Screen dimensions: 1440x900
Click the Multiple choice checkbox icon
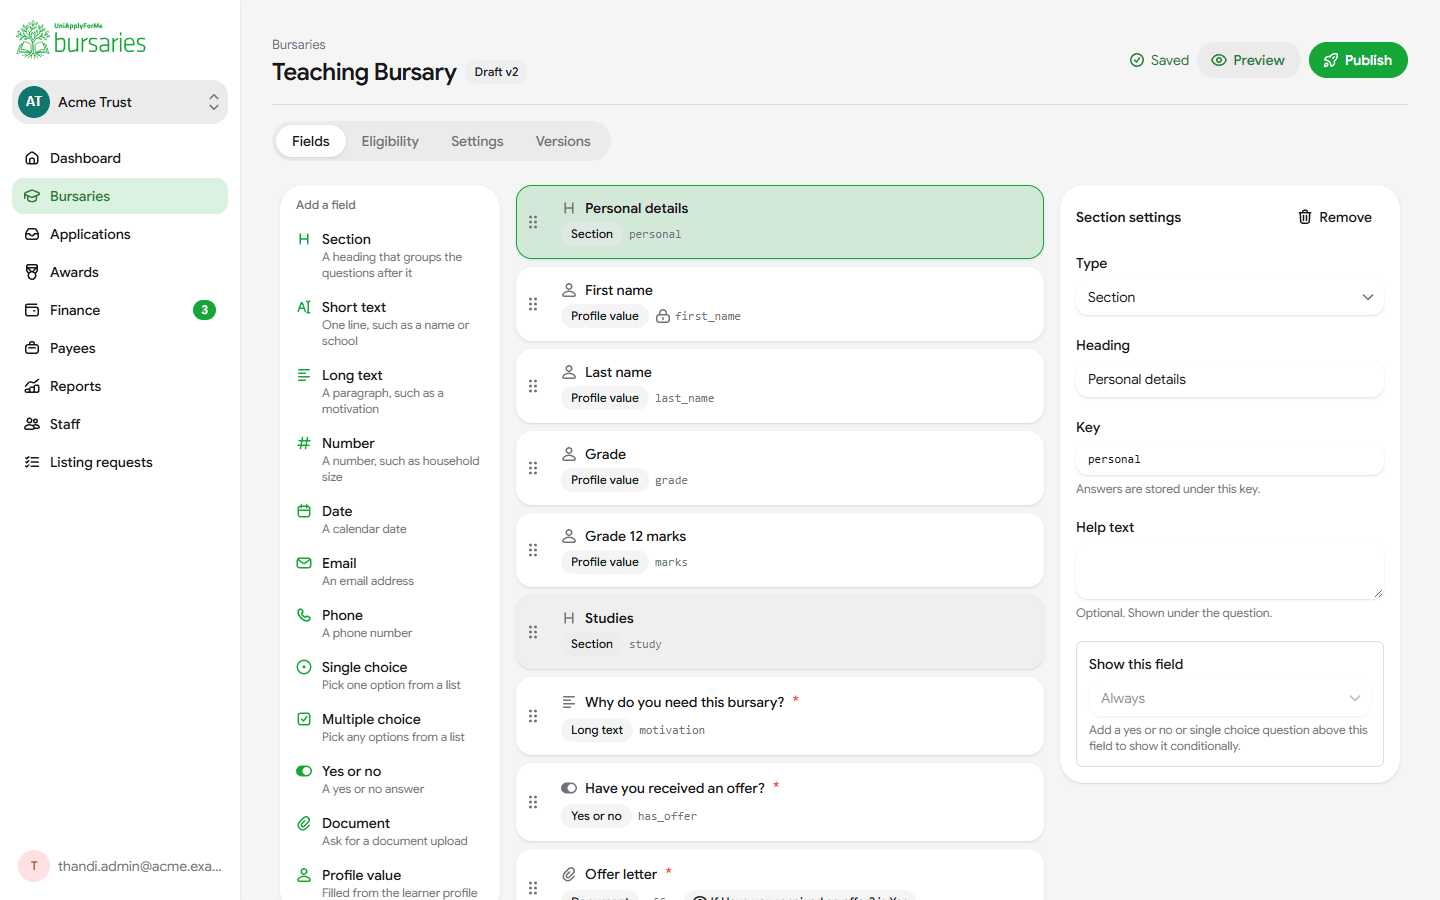[x=304, y=719]
